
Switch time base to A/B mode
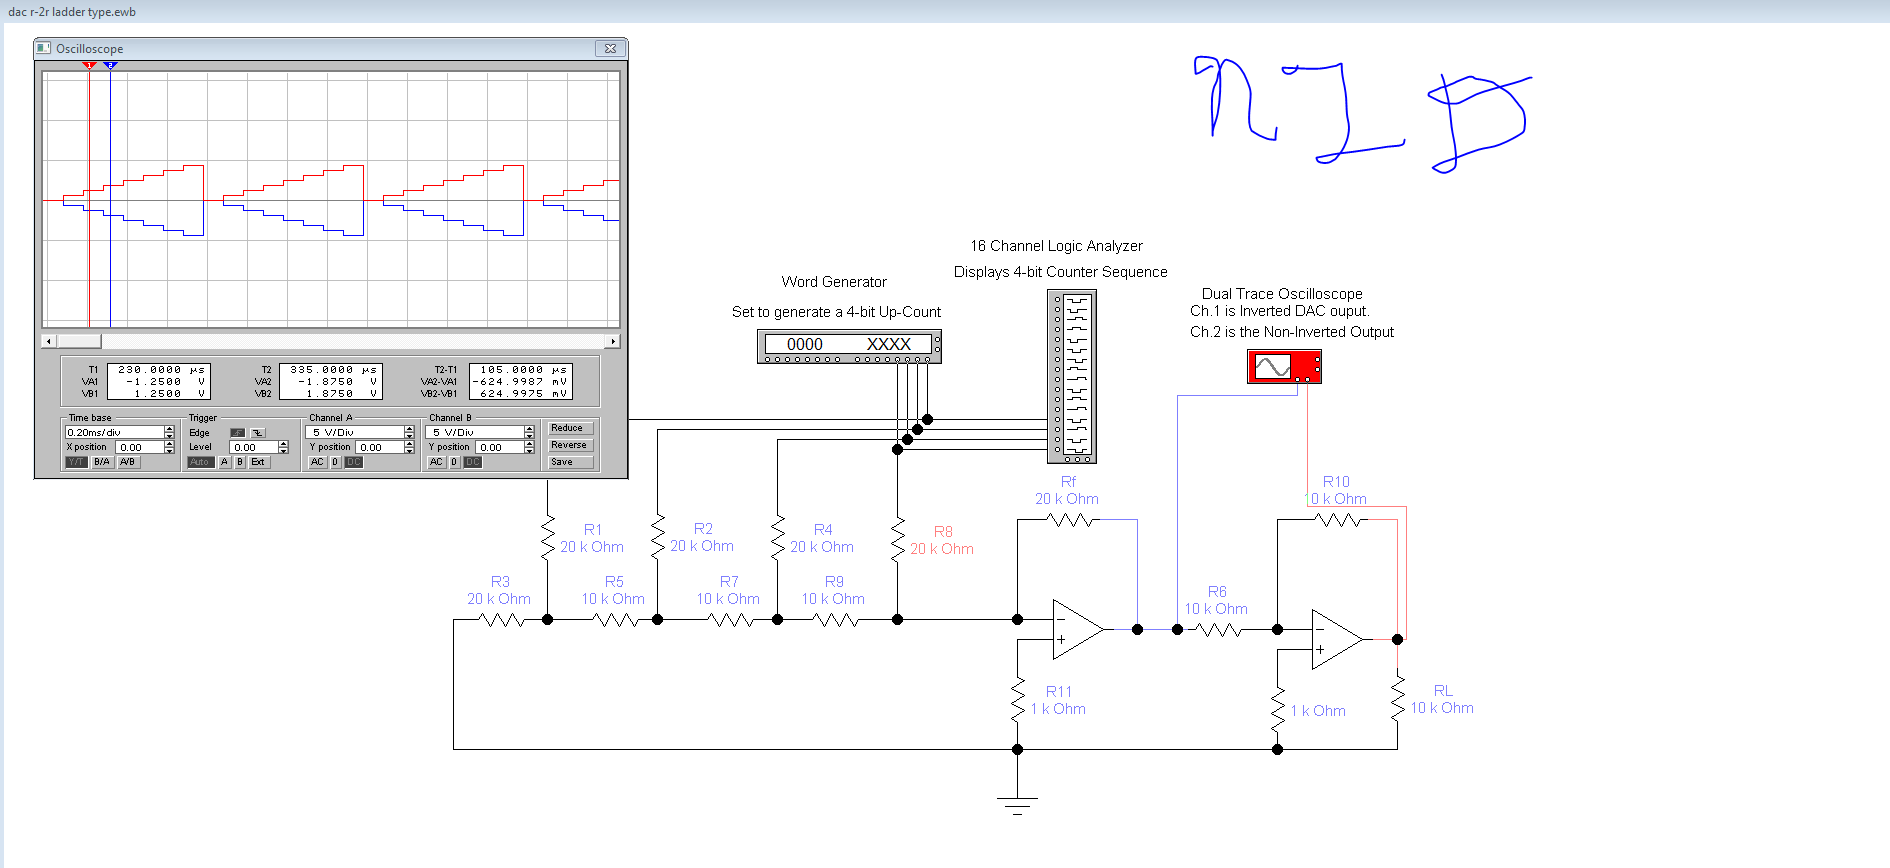(128, 462)
